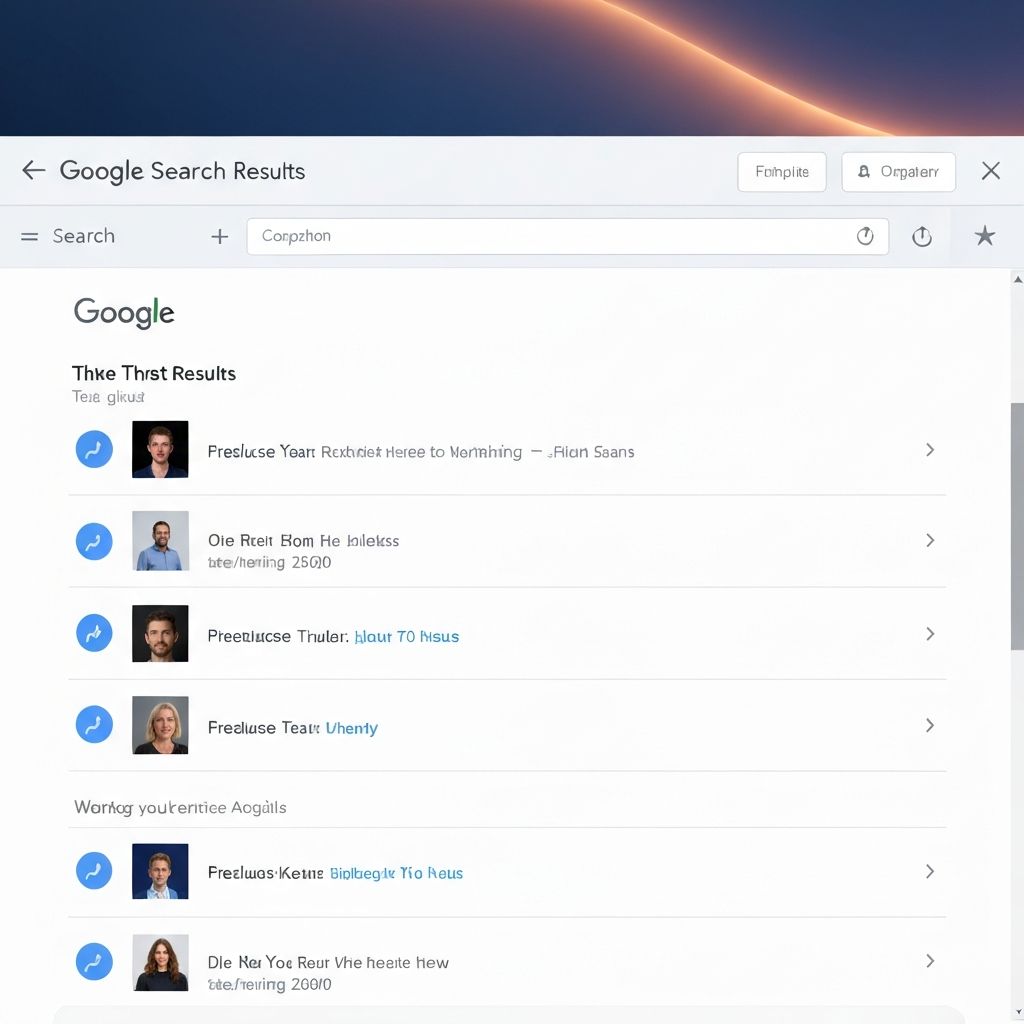The width and height of the screenshot is (1024, 1024).
Task: Click the Google logo
Action: (x=124, y=312)
